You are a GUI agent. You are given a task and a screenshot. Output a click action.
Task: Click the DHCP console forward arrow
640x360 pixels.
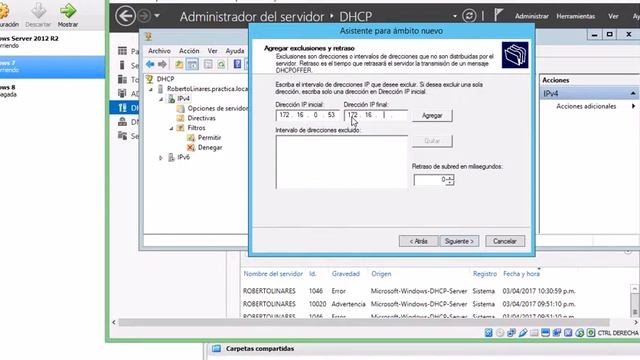(x=162, y=64)
